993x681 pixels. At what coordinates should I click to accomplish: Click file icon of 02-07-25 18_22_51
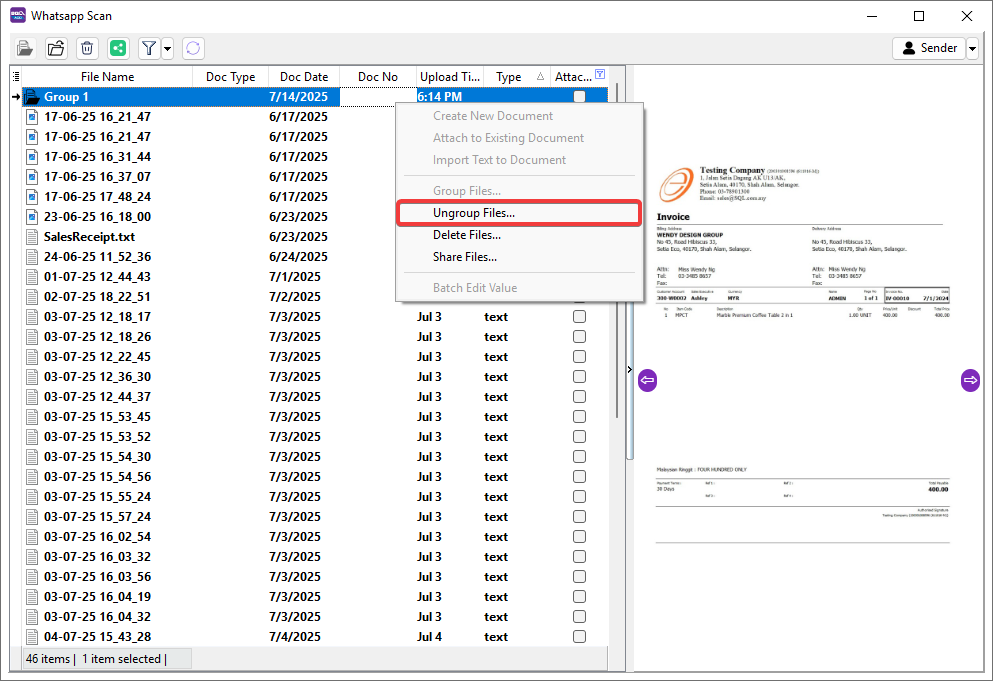click(32, 296)
